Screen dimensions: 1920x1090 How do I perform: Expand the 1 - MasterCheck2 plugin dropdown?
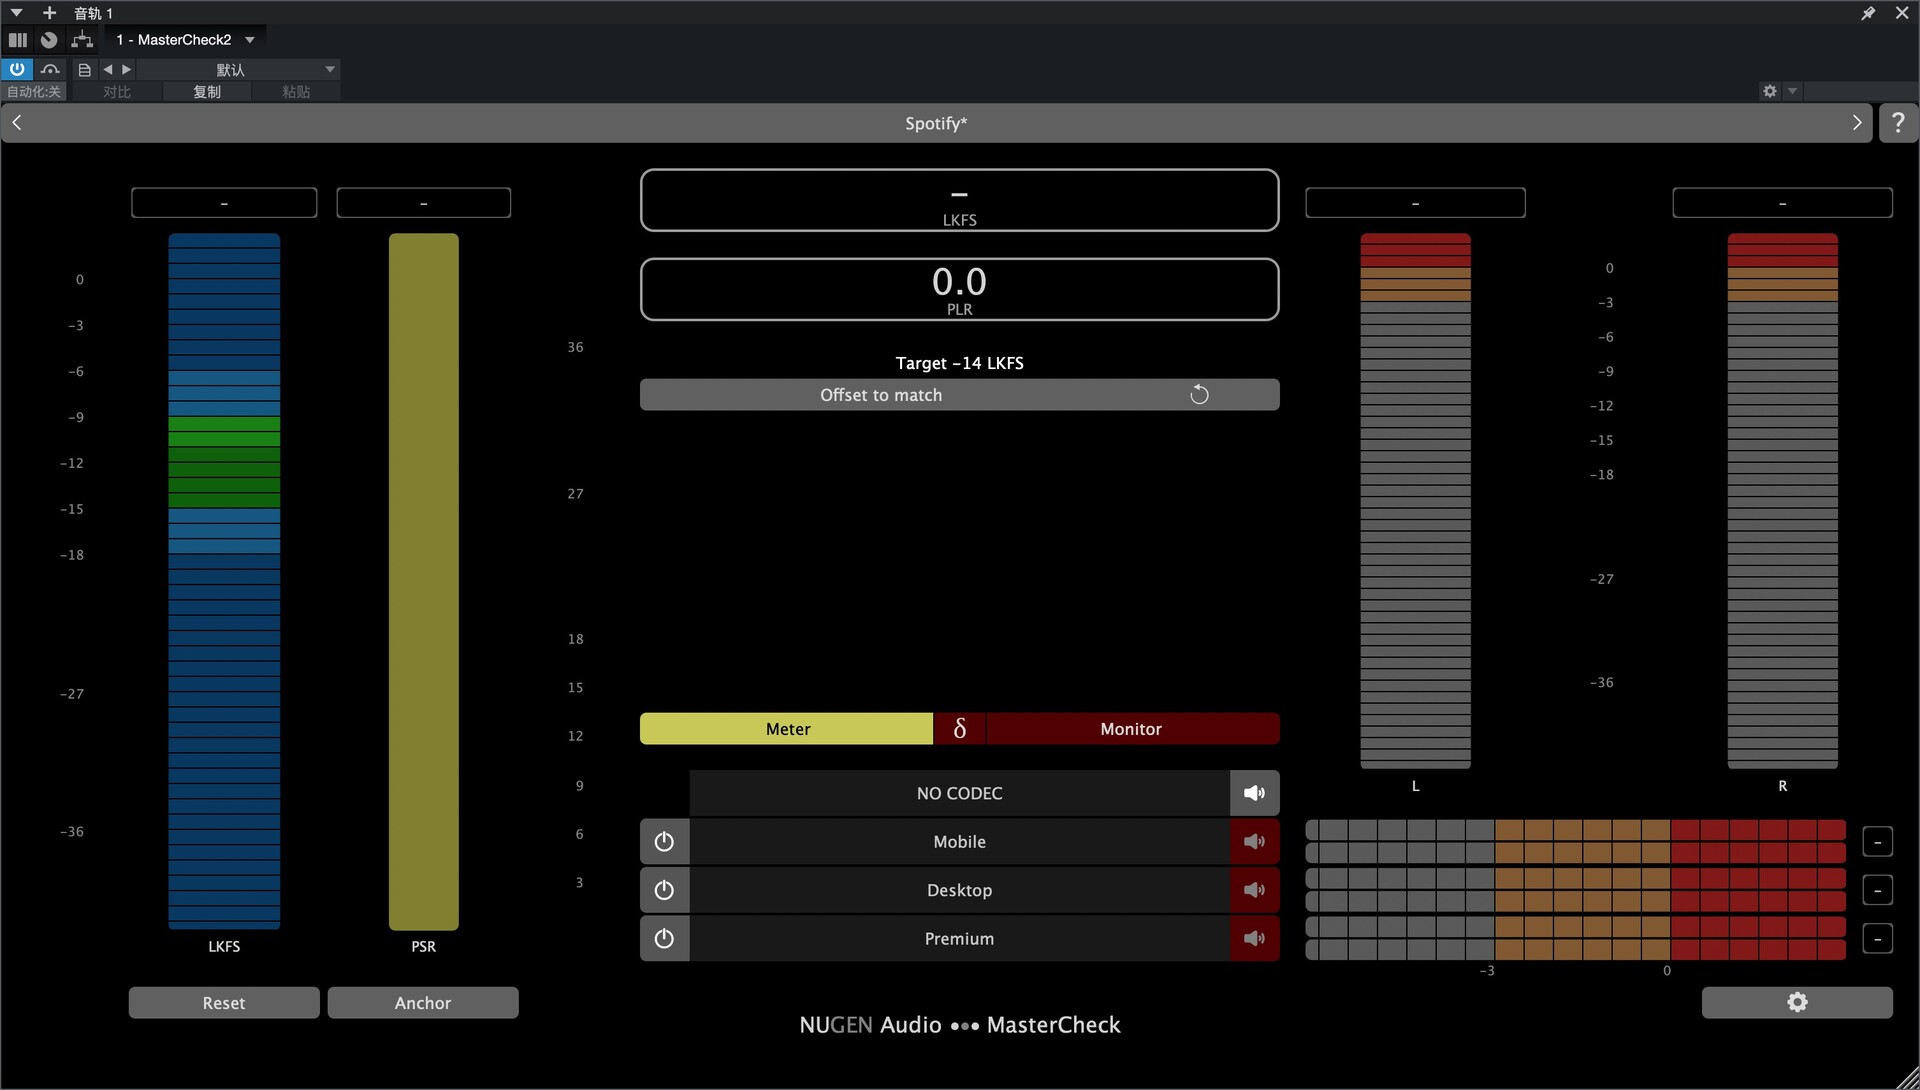[250, 40]
